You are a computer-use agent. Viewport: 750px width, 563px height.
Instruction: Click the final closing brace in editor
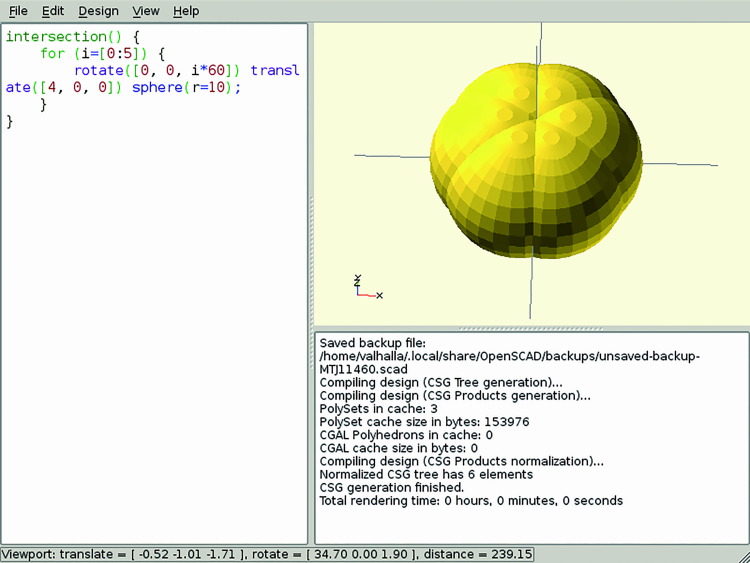10,122
